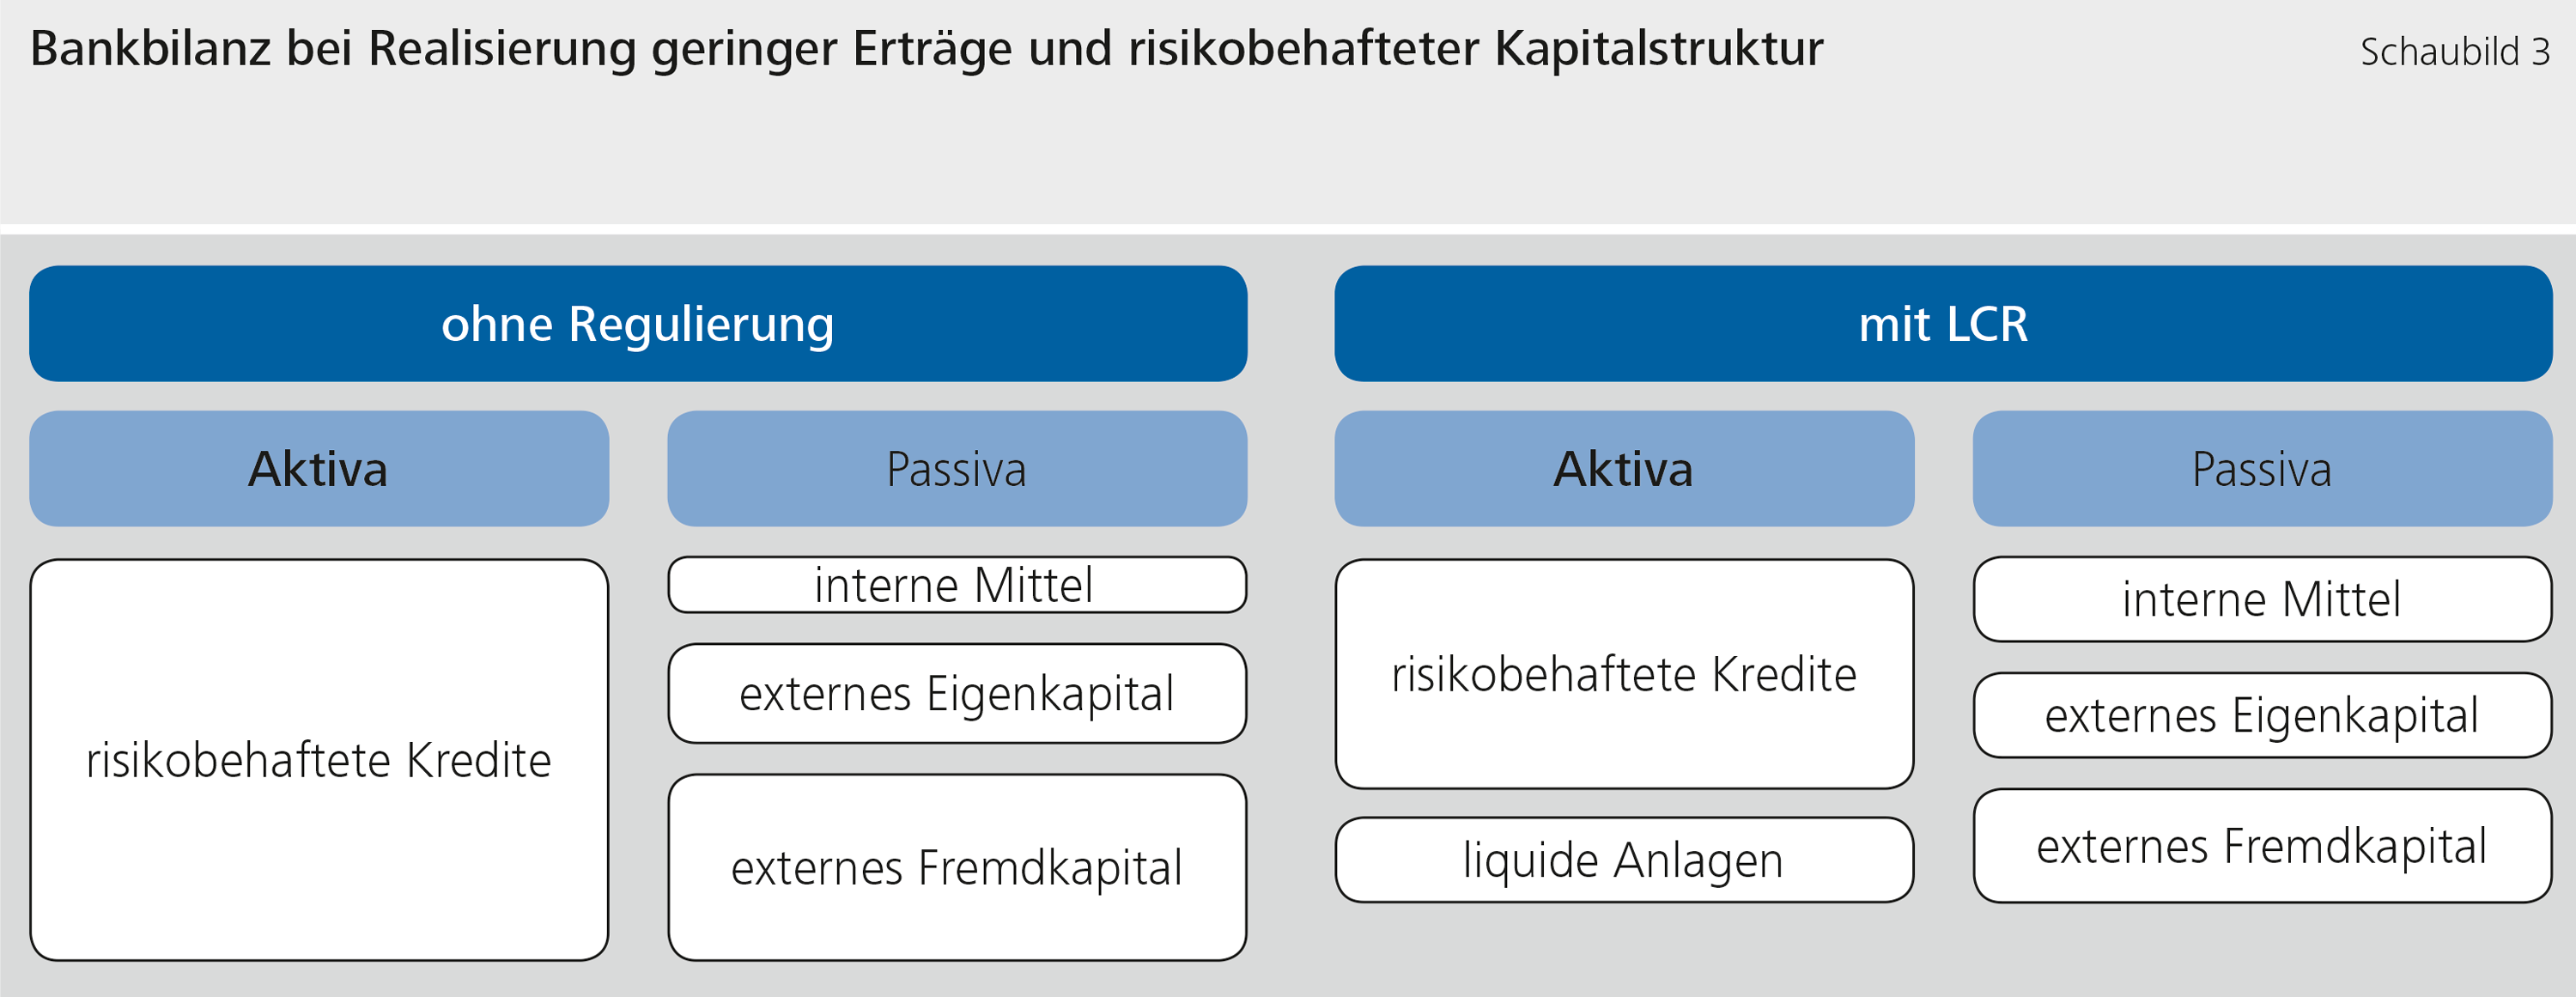This screenshot has width=2576, height=997.
Task: Click the 'Bankbilanz bei Realisierung' title text
Action: click(x=332, y=49)
